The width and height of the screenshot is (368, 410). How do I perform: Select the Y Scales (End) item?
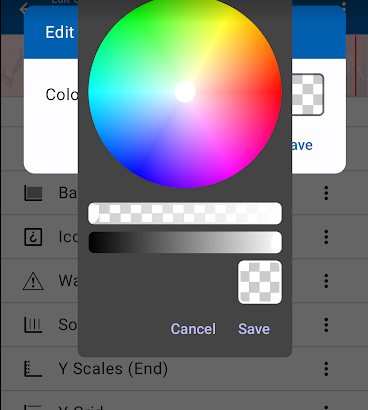(184, 369)
